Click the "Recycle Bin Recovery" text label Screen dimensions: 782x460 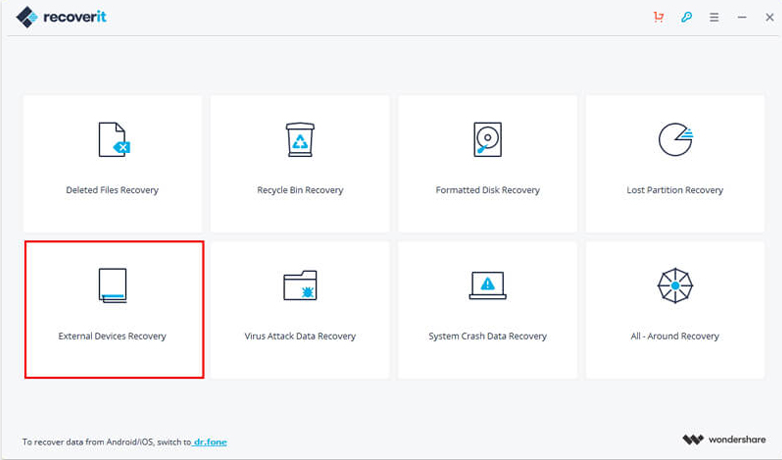300,190
